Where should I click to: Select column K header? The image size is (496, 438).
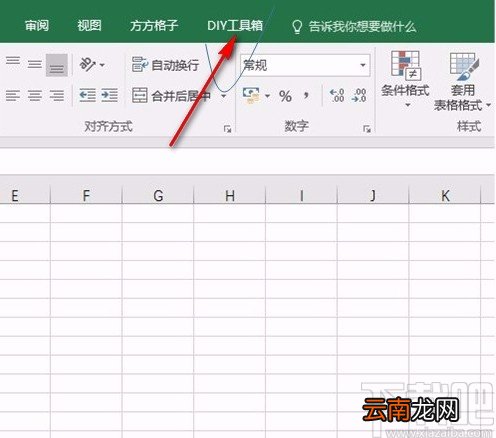tap(445, 196)
